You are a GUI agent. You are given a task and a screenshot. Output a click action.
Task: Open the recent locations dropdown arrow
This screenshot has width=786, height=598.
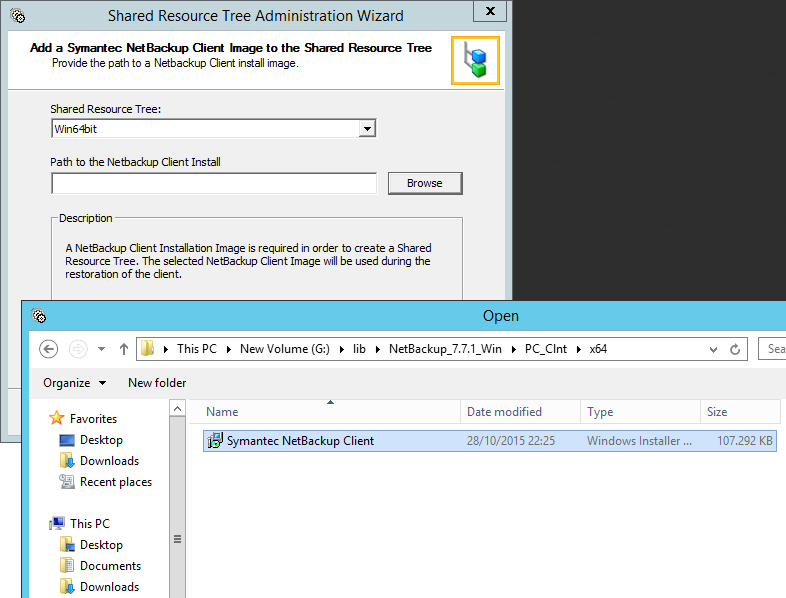[x=101, y=349]
